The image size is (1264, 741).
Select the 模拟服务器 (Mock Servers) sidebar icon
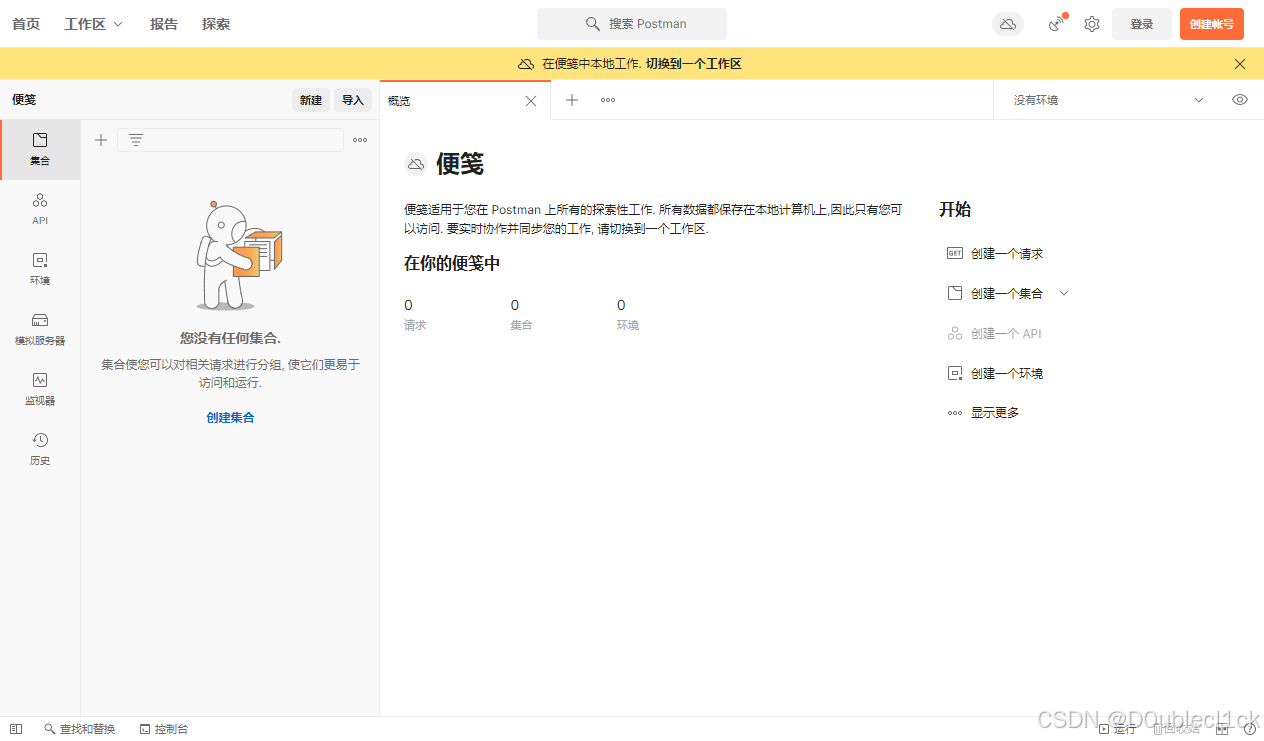click(x=40, y=330)
